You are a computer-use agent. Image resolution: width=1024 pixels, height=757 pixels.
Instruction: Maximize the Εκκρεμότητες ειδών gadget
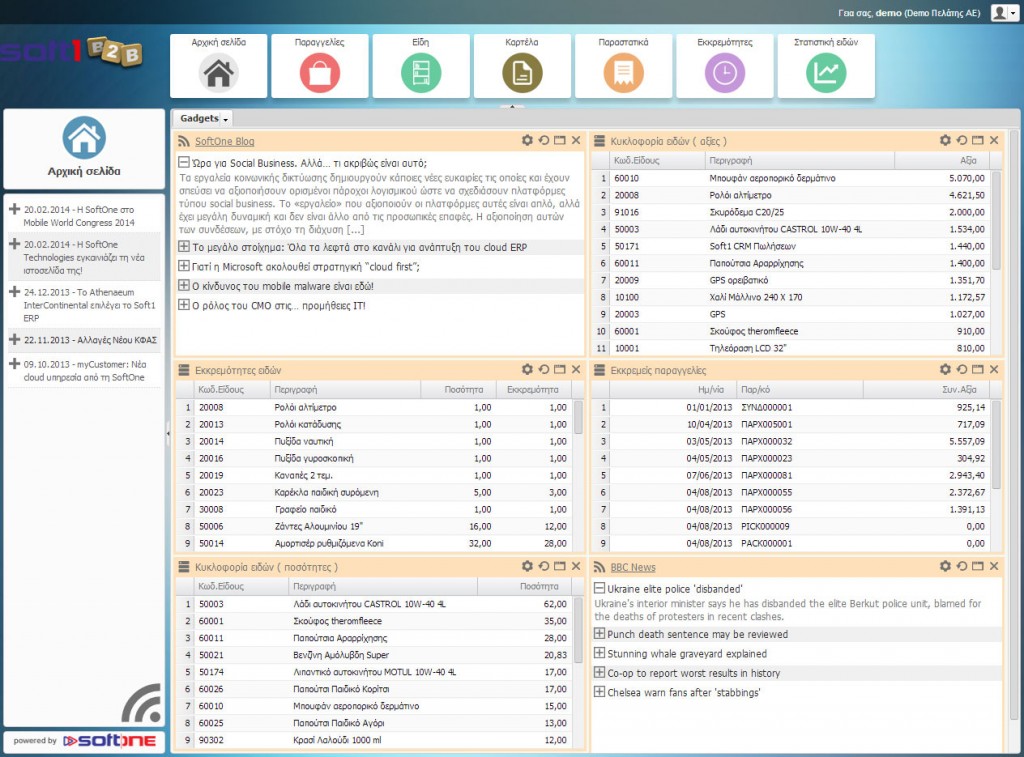560,370
